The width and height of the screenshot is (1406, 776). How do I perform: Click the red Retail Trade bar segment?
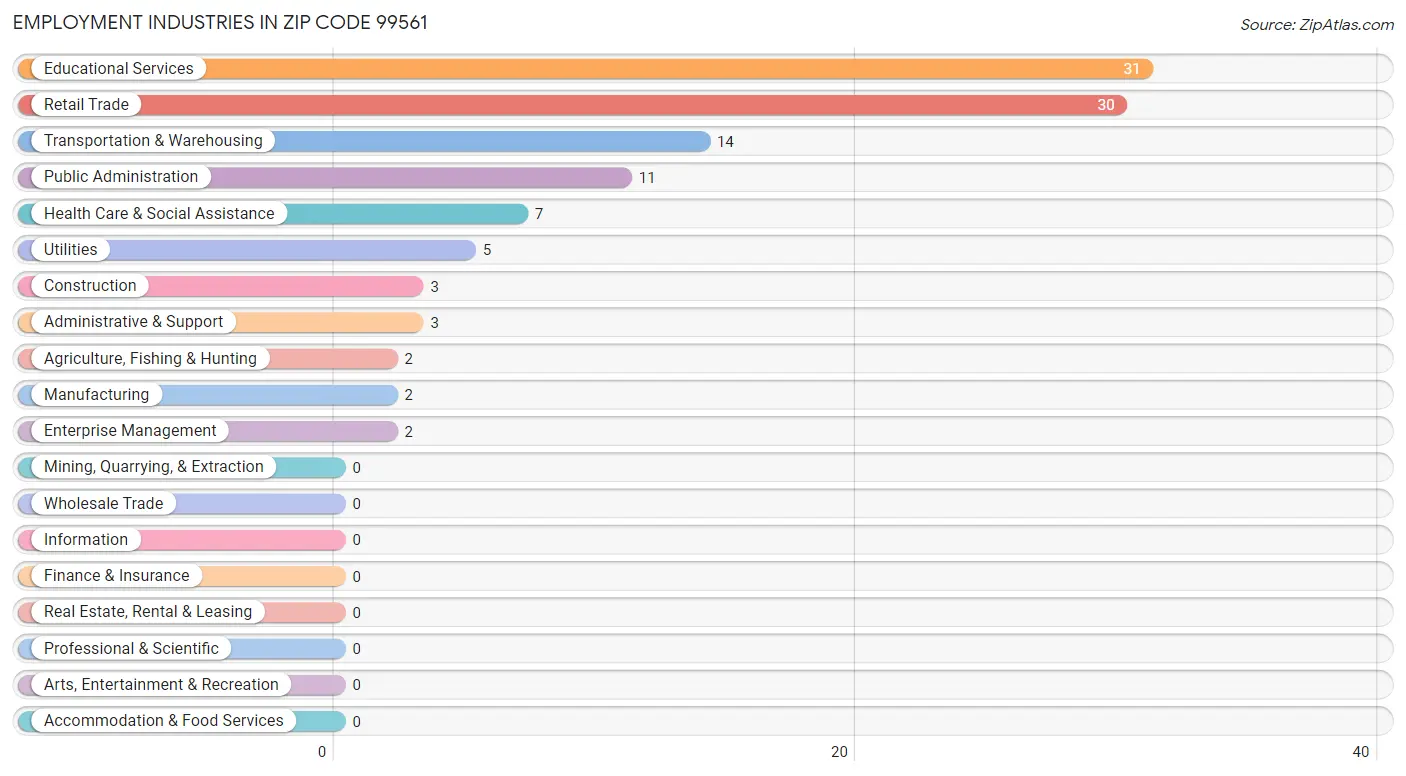tap(572, 105)
